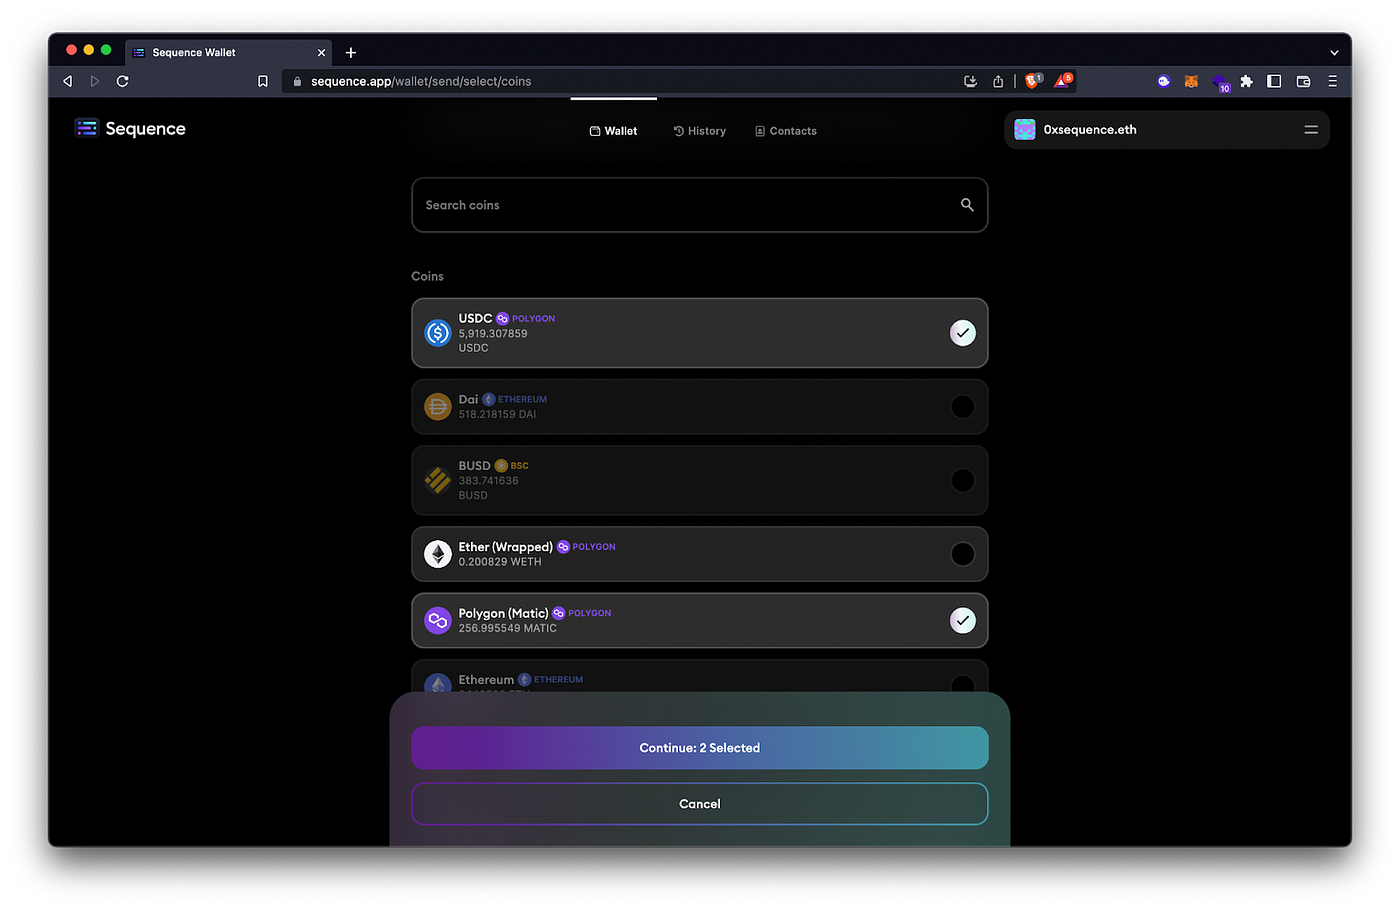Click the 518.218159 DAI balance
This screenshot has width=1400, height=911.
[497, 414]
